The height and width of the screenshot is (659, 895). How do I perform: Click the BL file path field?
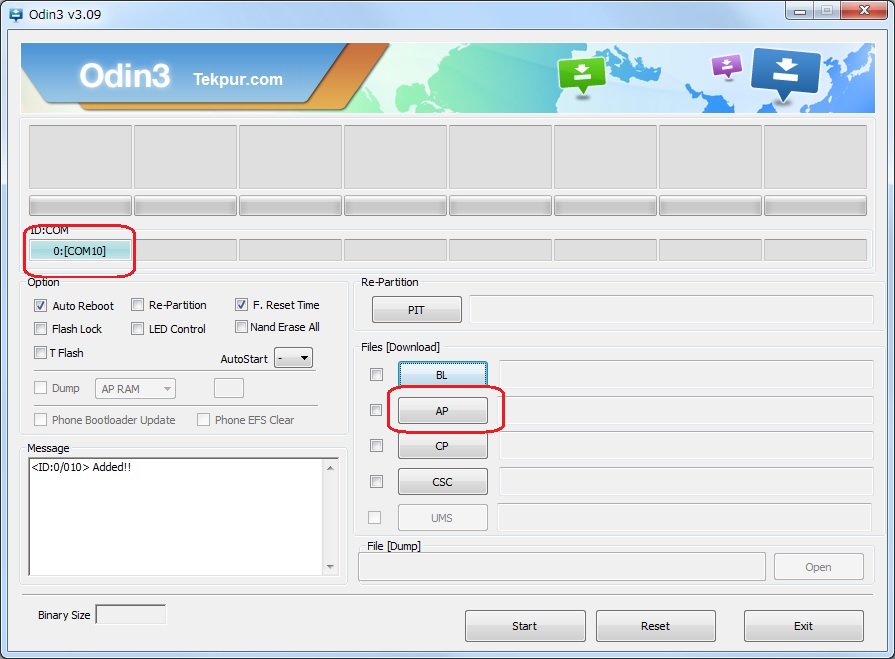pos(686,375)
